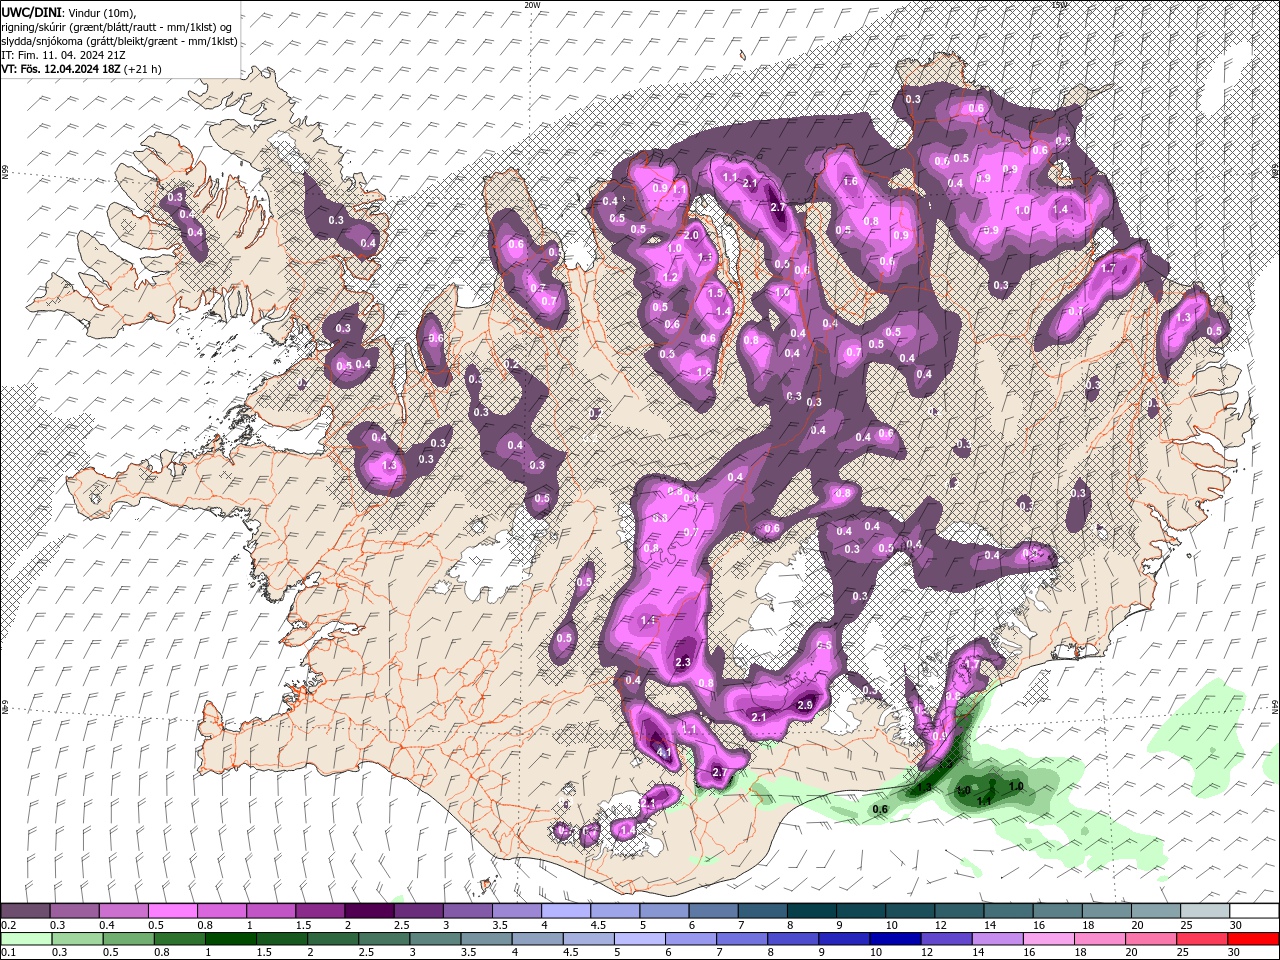This screenshot has height=960, width=1280.
Task: Click the 4.1 snowfall value on map
Action: click(x=663, y=751)
